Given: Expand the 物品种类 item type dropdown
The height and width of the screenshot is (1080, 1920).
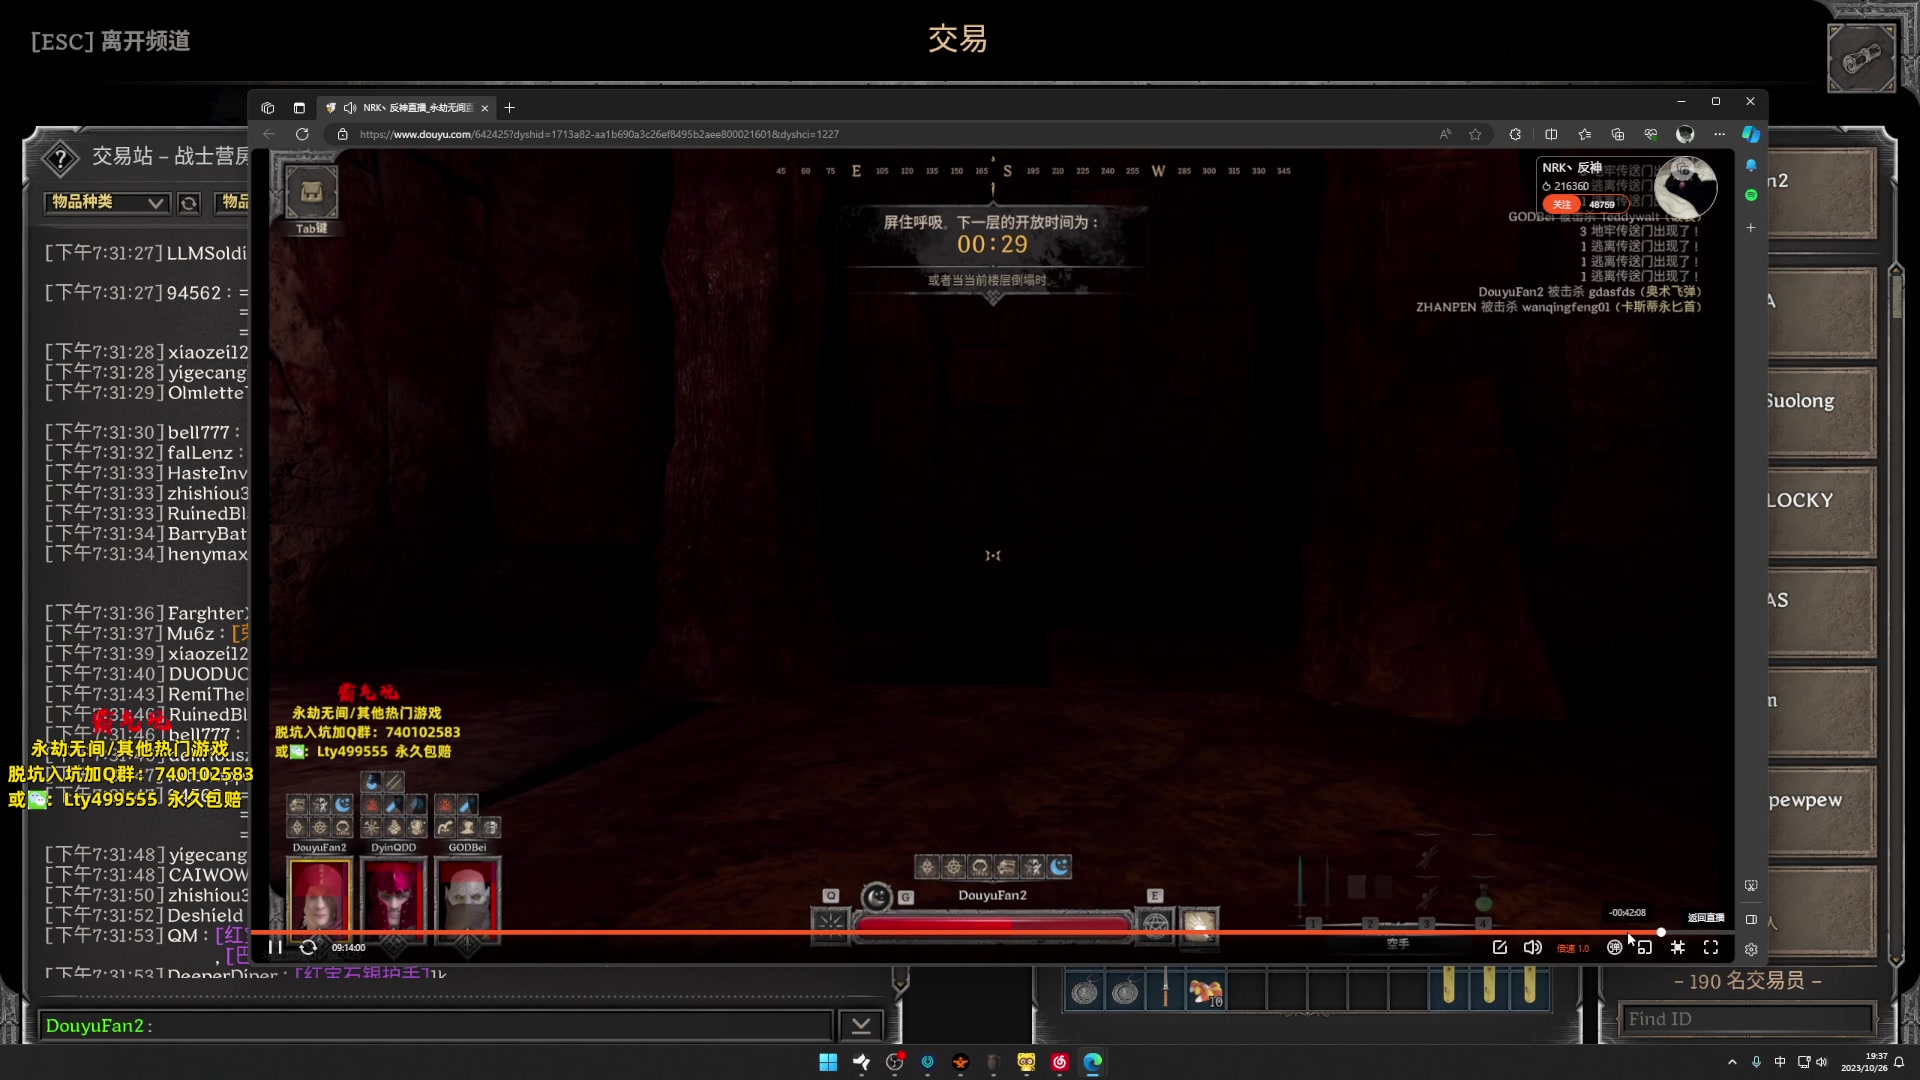Looking at the screenshot, I should pyautogui.click(x=107, y=202).
